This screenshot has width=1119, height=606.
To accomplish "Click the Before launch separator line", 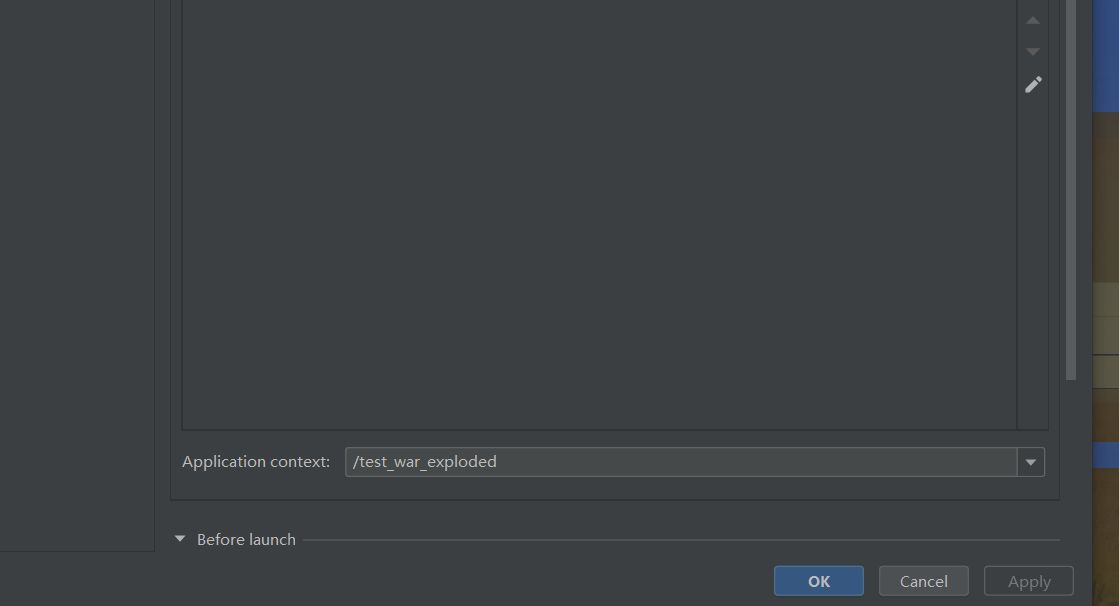I will pos(682,540).
